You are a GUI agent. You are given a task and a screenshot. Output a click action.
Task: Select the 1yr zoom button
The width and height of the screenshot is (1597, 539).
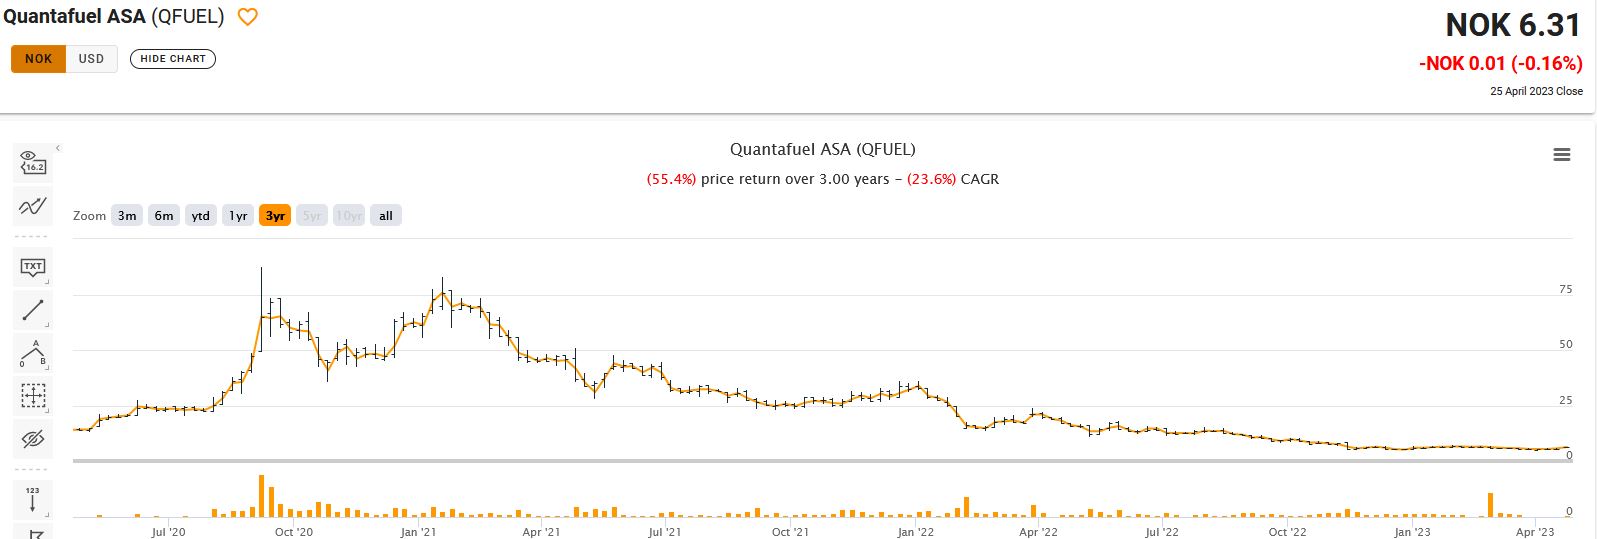point(238,216)
